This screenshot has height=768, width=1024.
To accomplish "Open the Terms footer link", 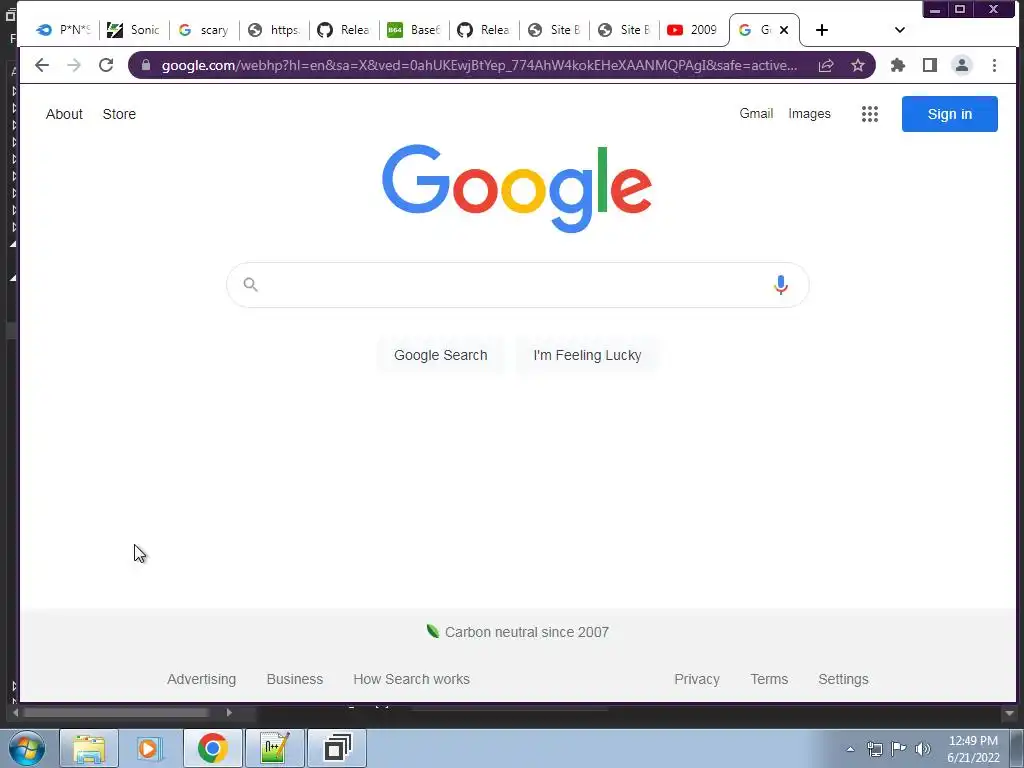I will pyautogui.click(x=769, y=679).
